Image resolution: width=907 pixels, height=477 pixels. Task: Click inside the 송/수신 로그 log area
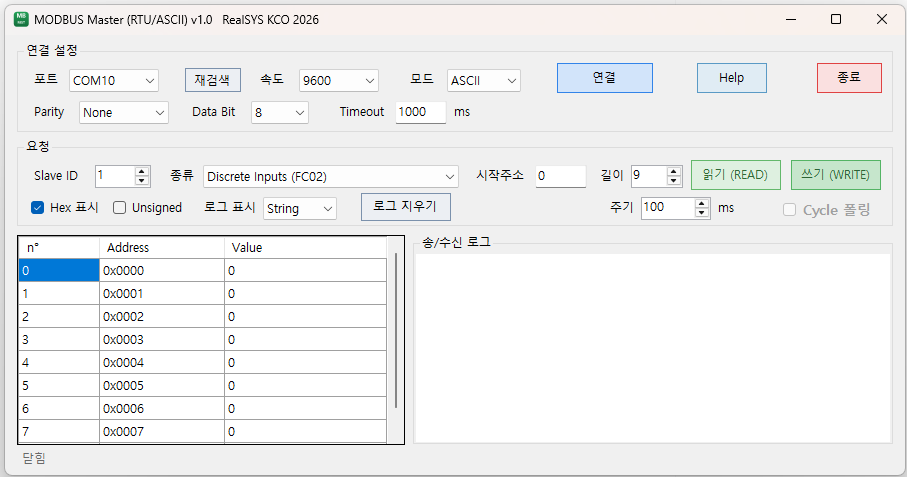pyautogui.click(x=652, y=349)
